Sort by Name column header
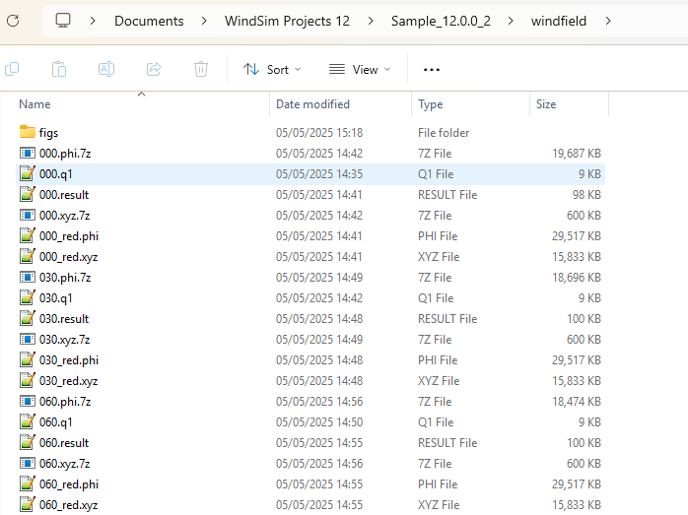The image size is (688, 515). (35, 104)
